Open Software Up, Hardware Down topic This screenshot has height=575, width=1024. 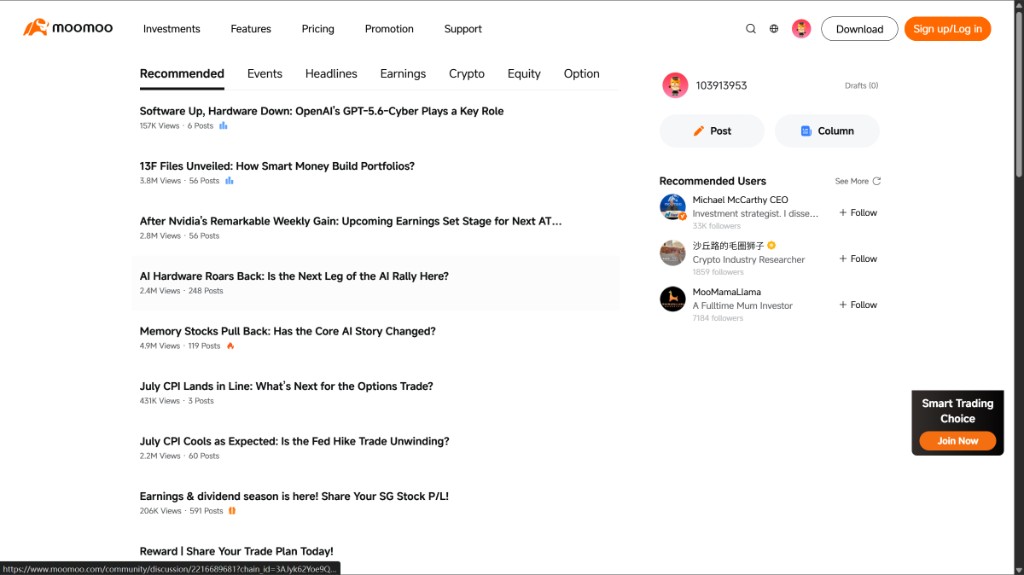coord(321,111)
